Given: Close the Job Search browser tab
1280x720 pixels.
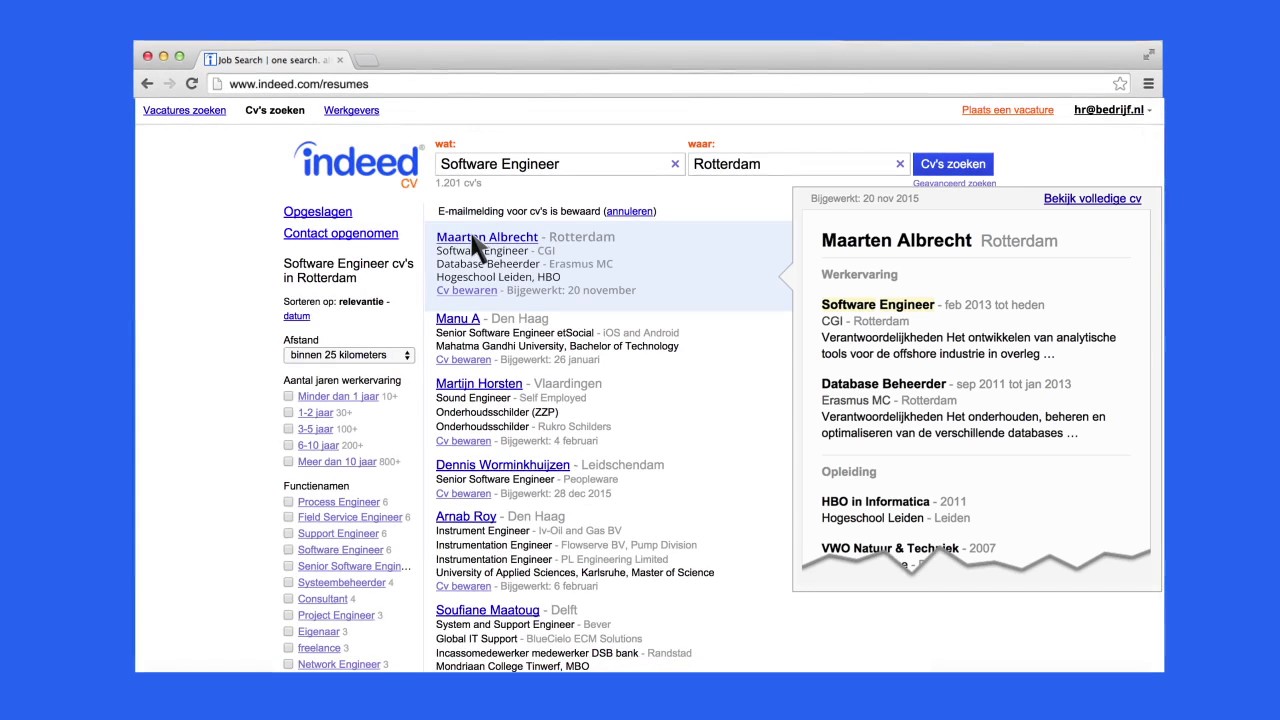Looking at the screenshot, I should 340,60.
